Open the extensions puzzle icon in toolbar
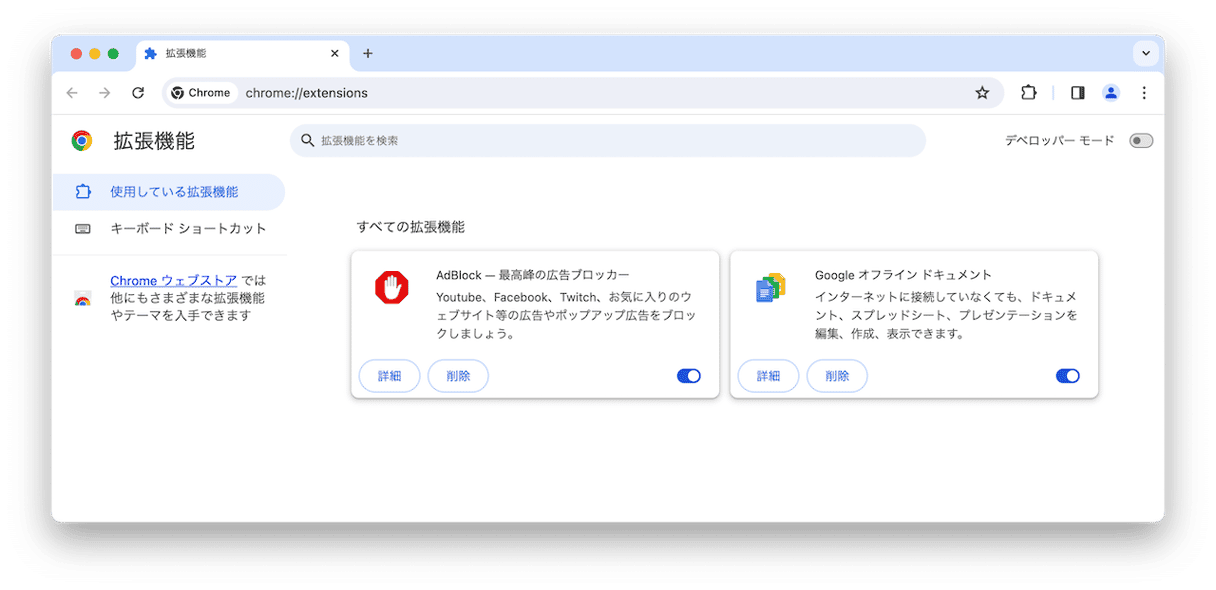 pyautogui.click(x=1028, y=93)
